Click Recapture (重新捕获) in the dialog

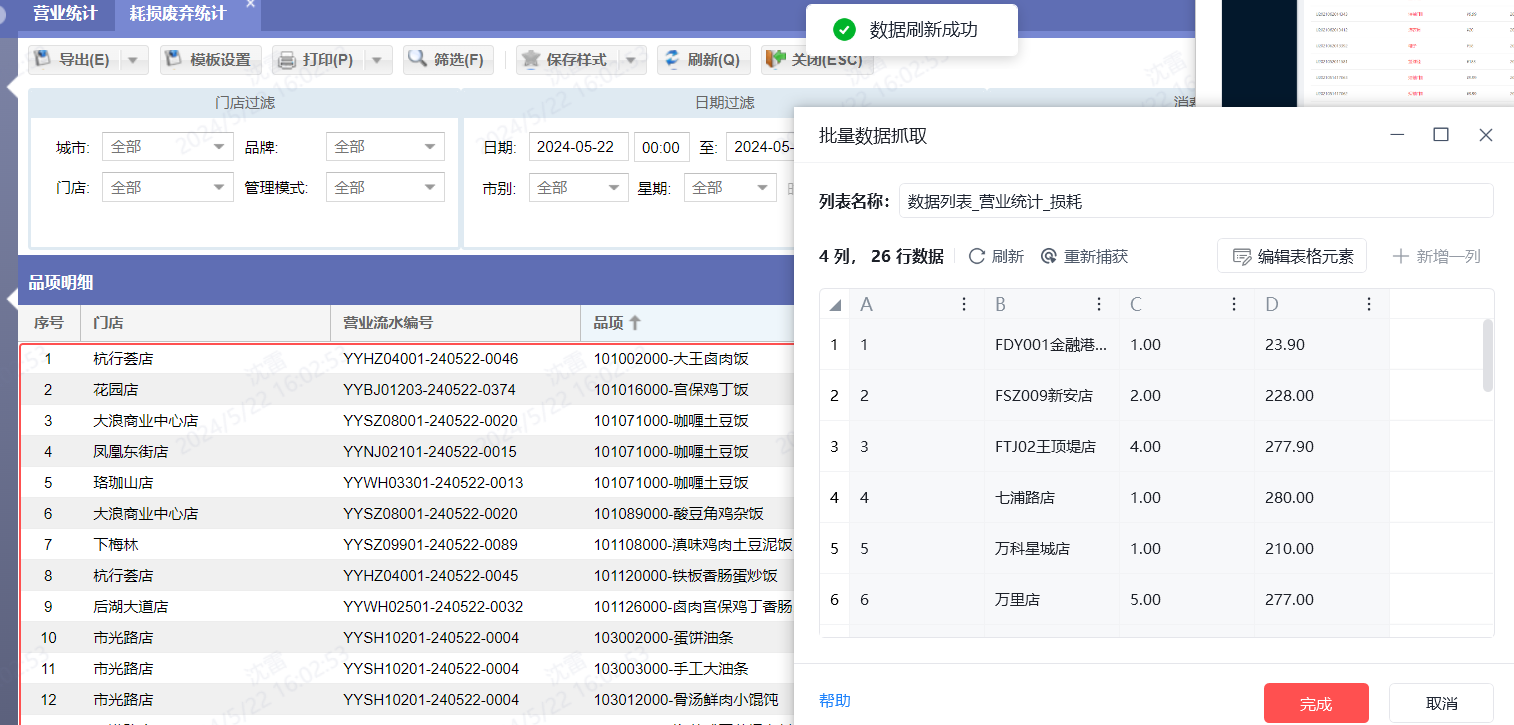pos(1084,256)
